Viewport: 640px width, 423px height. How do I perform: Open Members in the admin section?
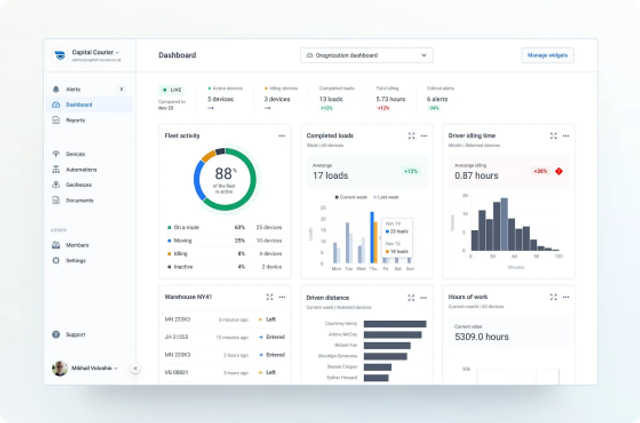89,245
